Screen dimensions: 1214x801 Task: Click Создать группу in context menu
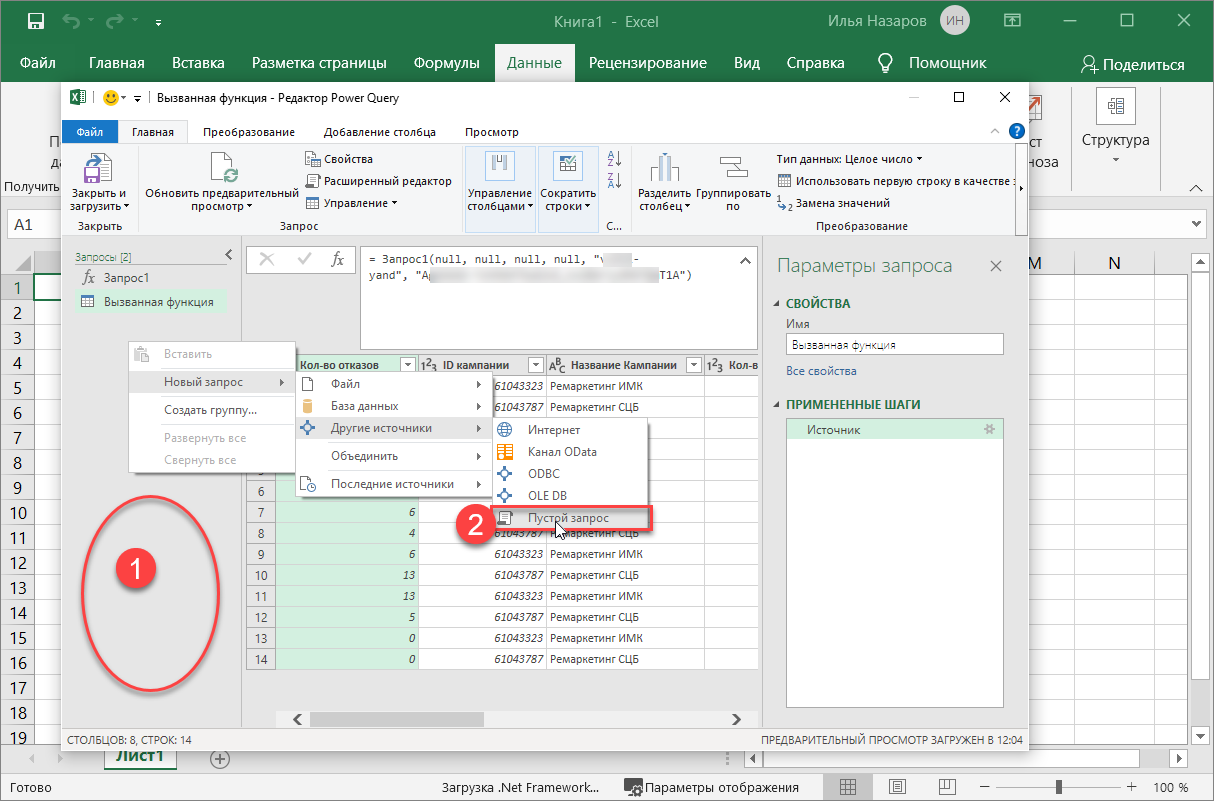[x=210, y=410]
